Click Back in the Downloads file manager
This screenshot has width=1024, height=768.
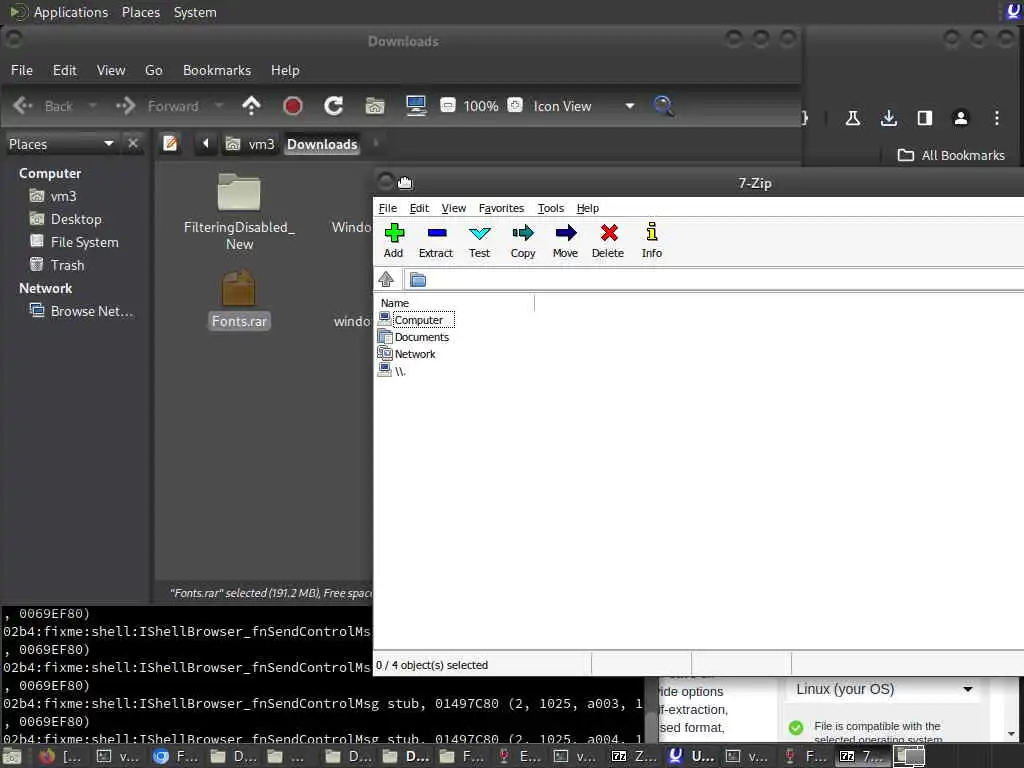43,106
